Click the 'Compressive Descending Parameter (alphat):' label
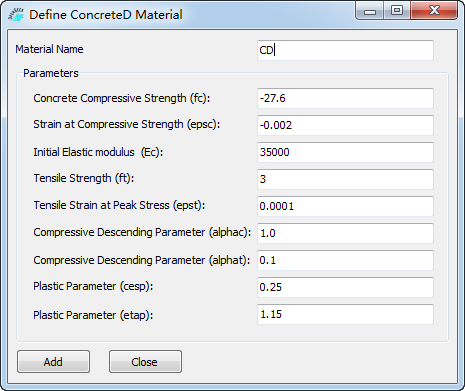This screenshot has height=391, width=465. click(142, 260)
